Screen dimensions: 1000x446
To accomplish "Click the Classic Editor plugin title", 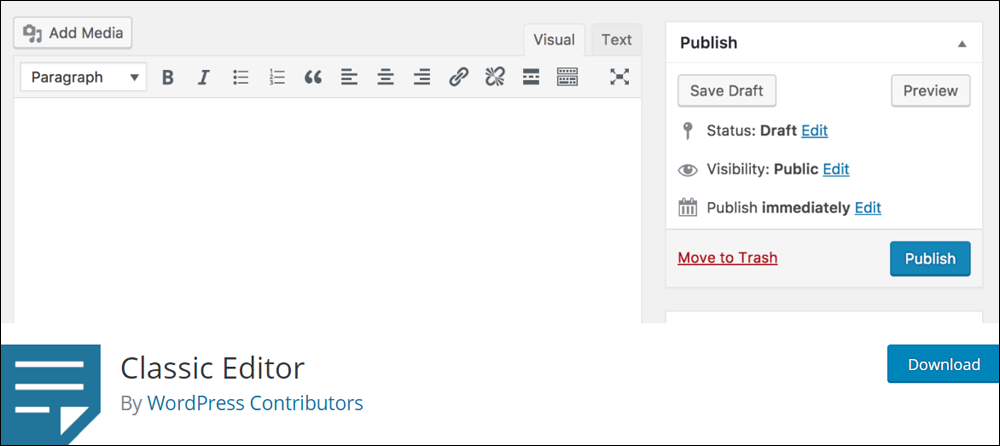I will [212, 368].
